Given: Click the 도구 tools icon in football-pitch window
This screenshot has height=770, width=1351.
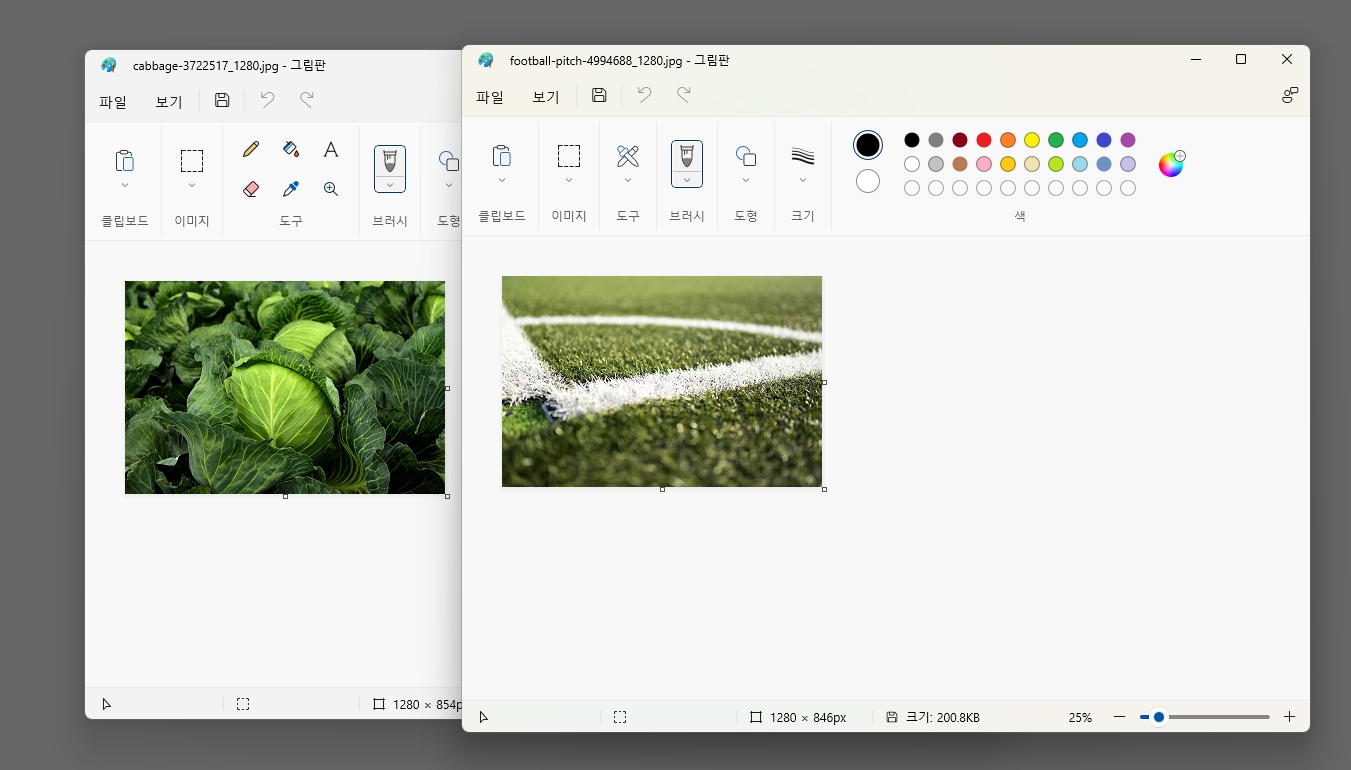Looking at the screenshot, I should (628, 156).
